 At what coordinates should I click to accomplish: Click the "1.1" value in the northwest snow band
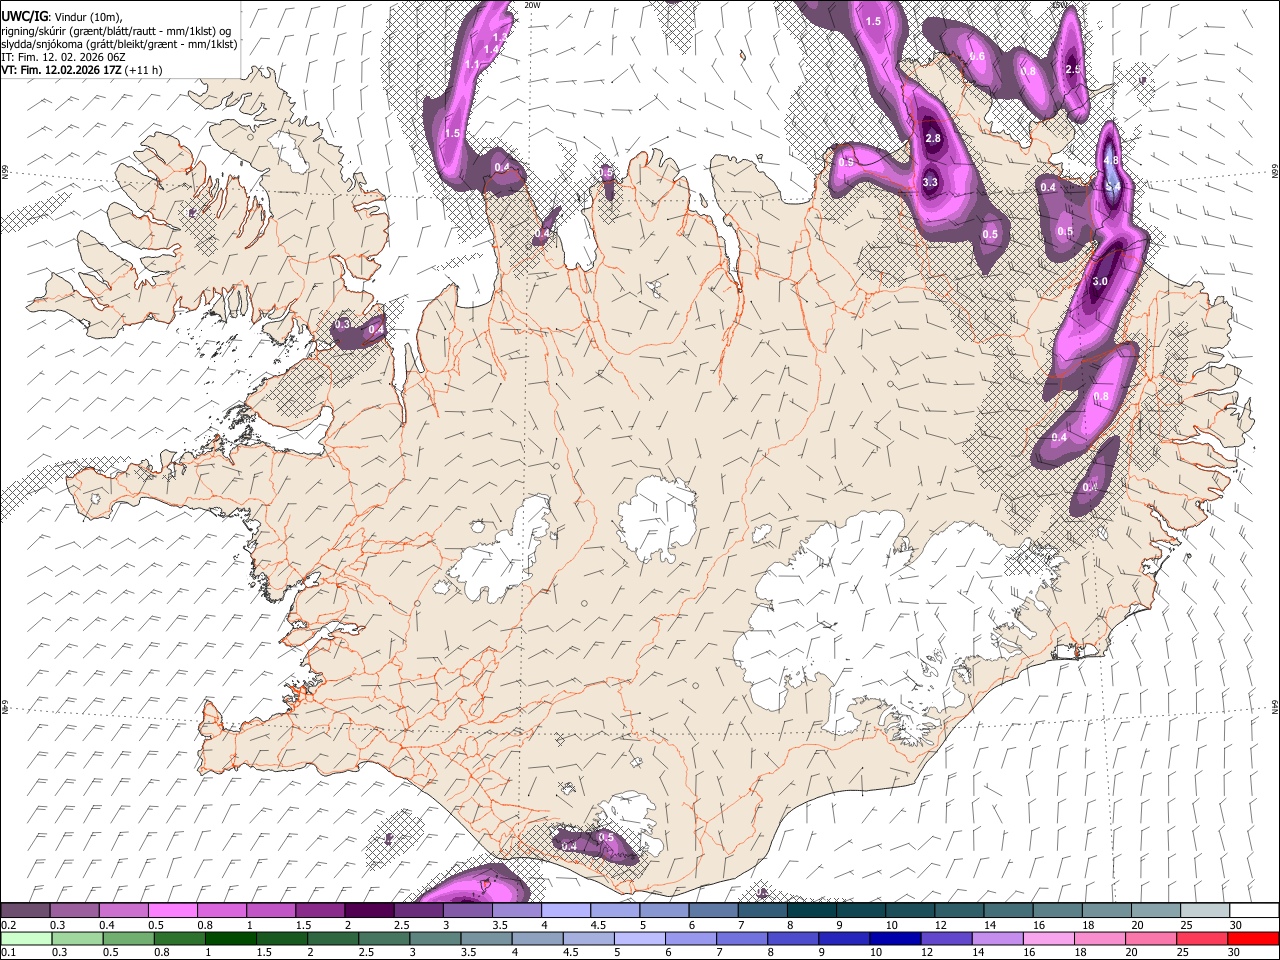click(473, 65)
